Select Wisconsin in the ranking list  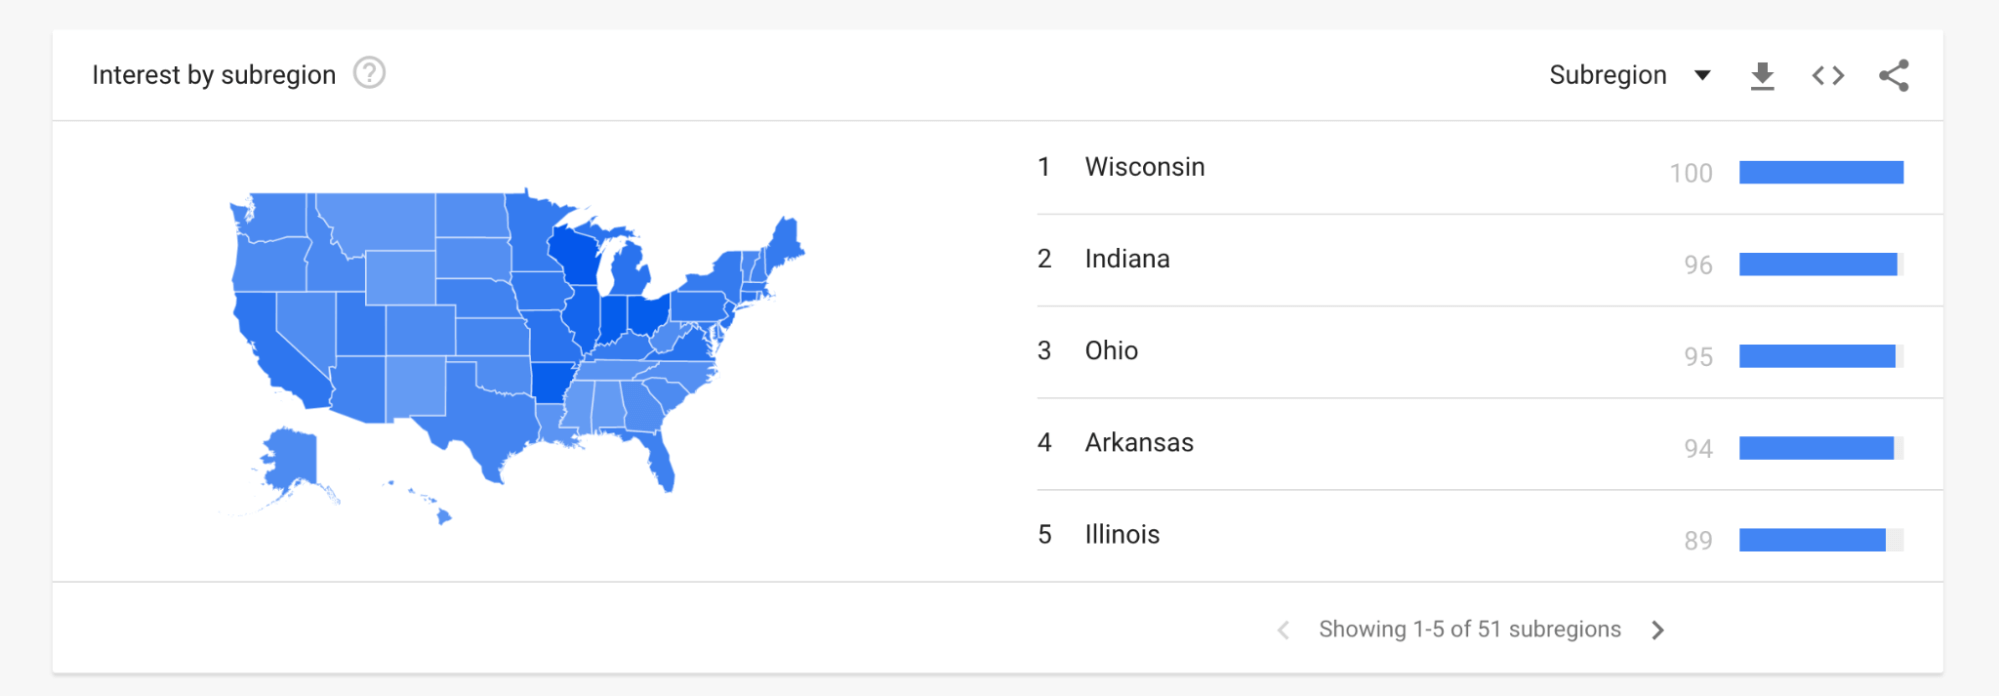pos(1144,167)
